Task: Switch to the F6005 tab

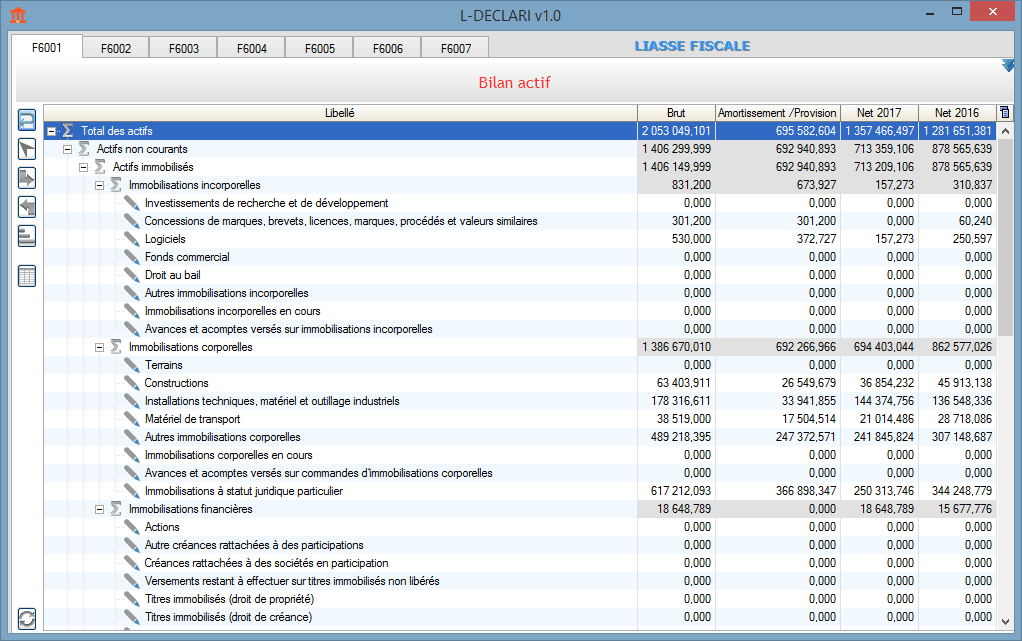Action: pos(319,48)
